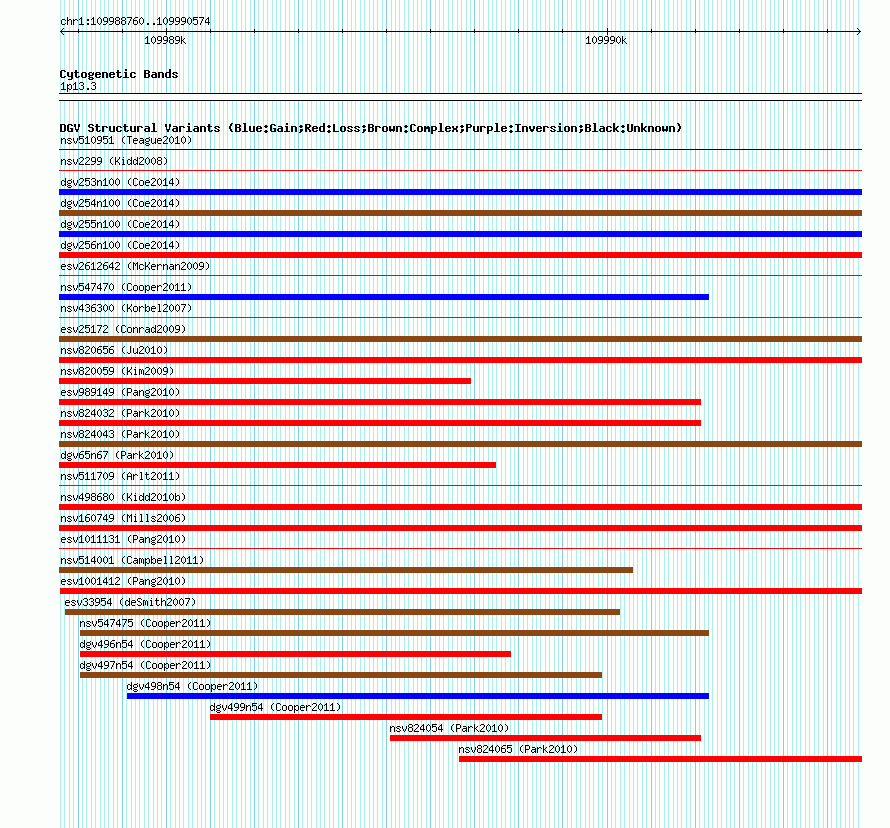Open variant esv1001412 (Pang2010) label

click(x=123, y=581)
